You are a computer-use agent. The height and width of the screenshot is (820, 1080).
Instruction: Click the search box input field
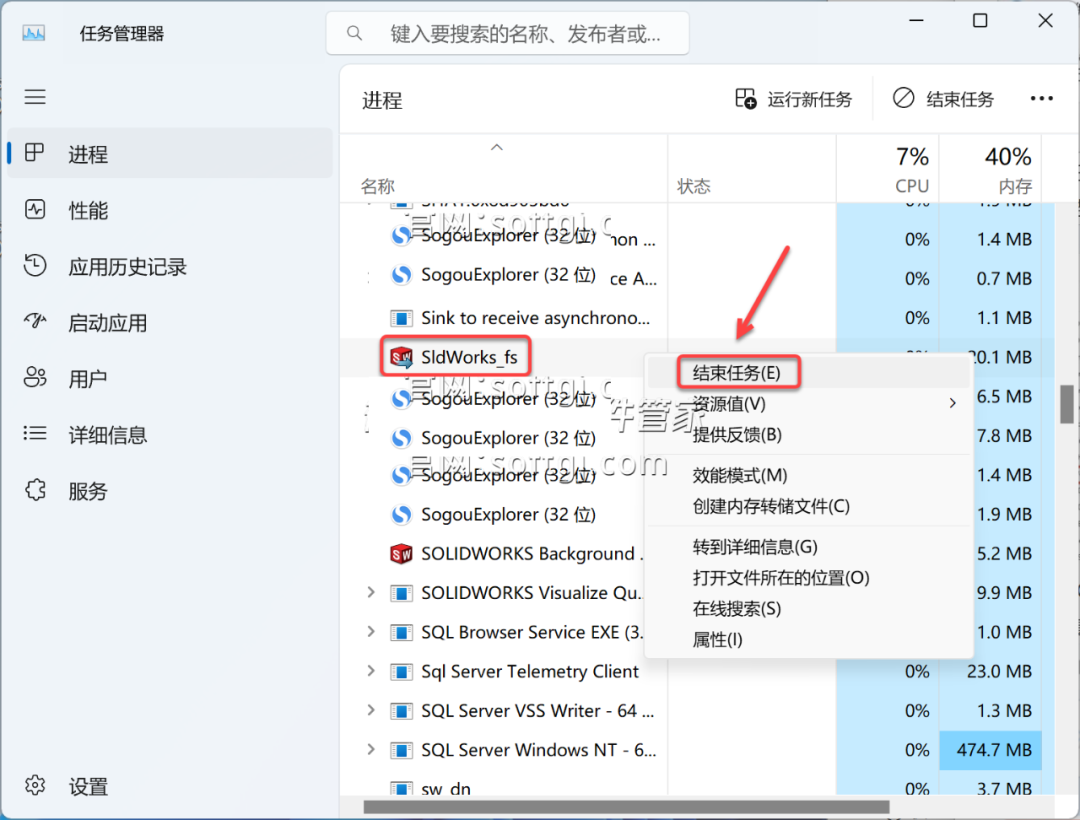pyautogui.click(x=508, y=33)
